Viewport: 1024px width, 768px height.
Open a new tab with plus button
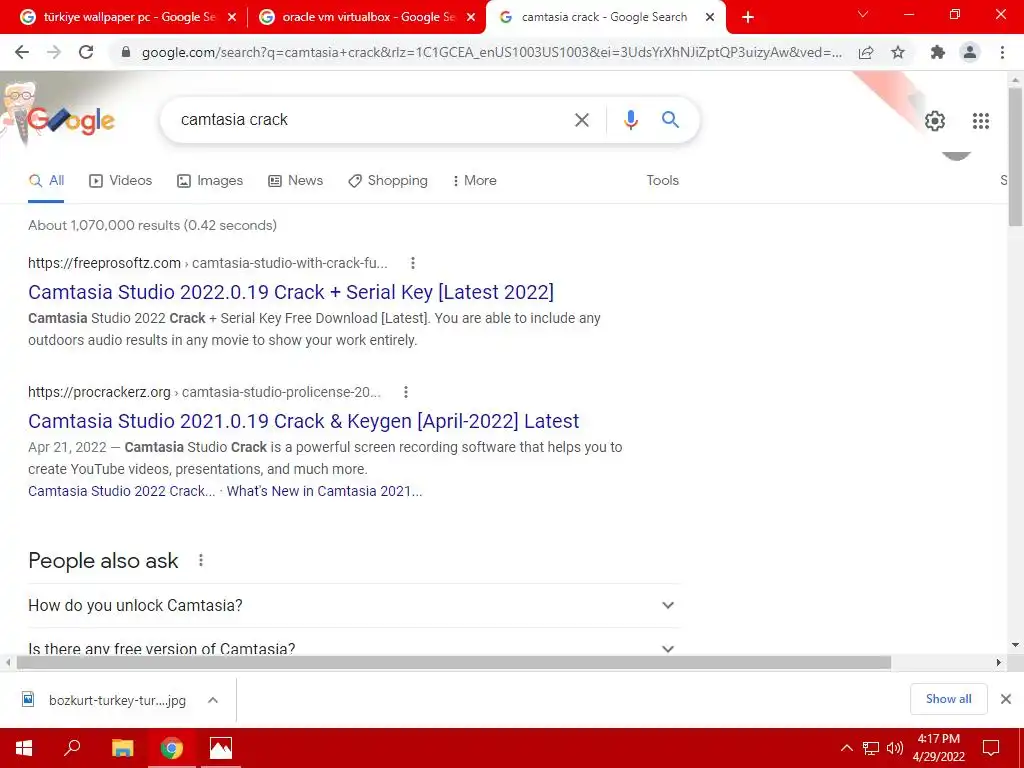click(748, 18)
